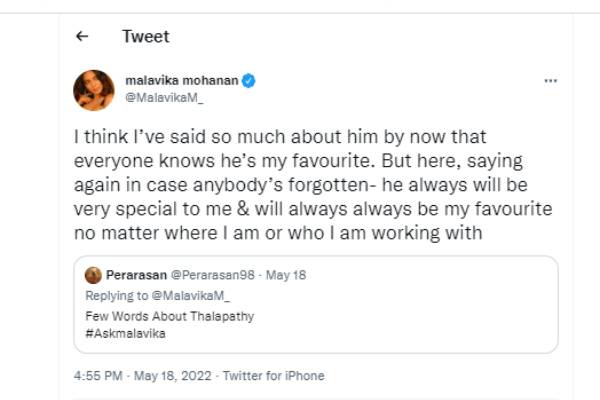The image size is (600, 400).
Task: Click Perarasan's small avatar in quoted tweet
Action: pos(92,276)
